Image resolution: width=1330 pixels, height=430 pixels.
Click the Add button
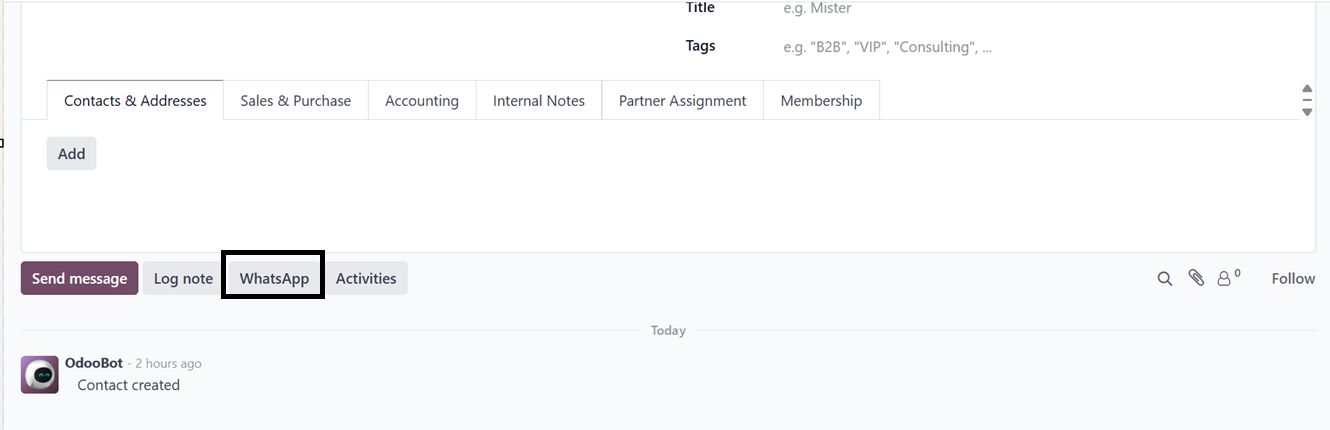[x=71, y=154]
